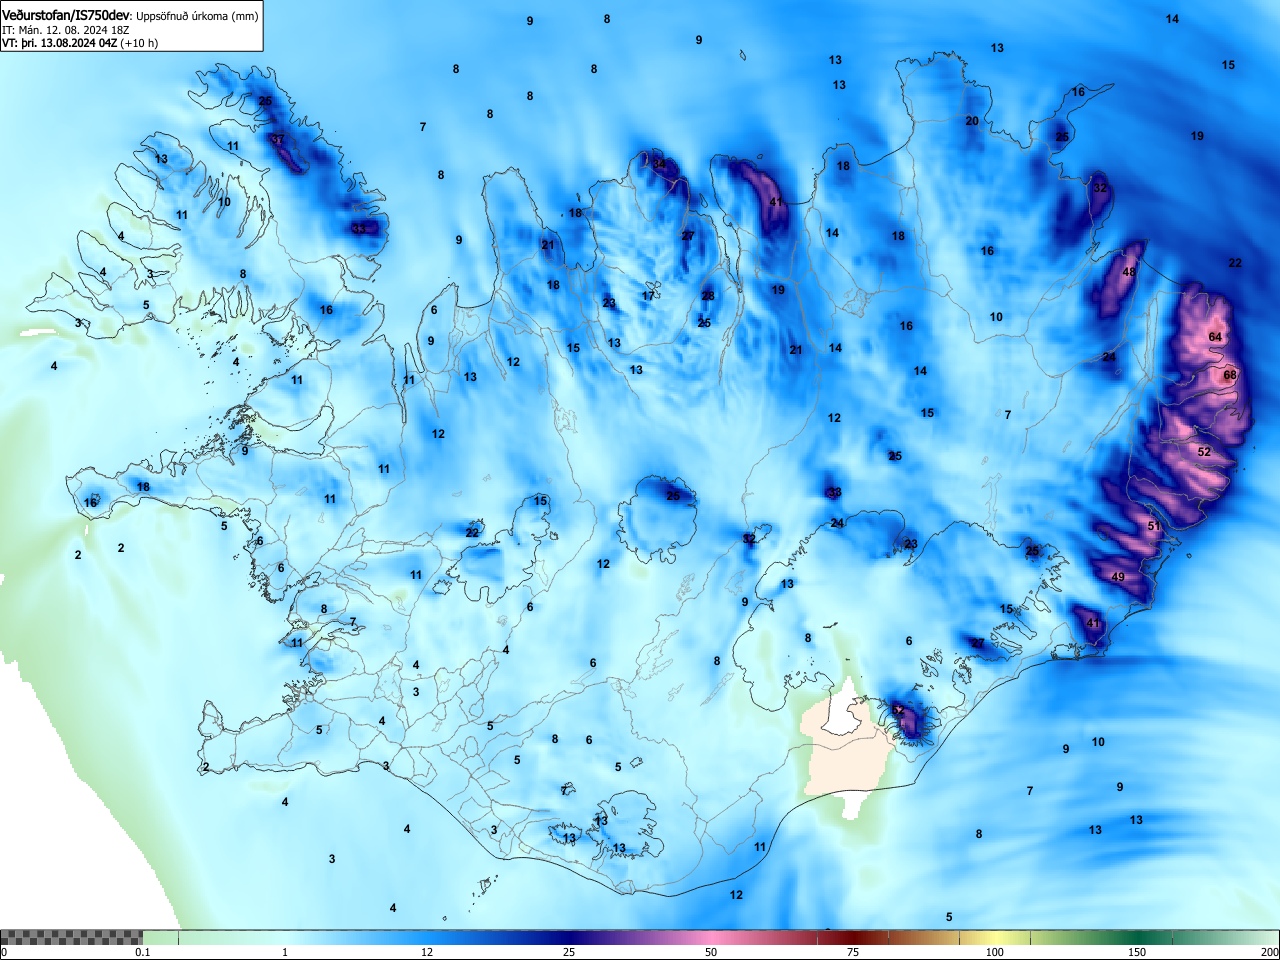This screenshot has width=1280, height=960.
Task: Click the label "Uppsöfnuð úrkoma (mm)"
Action: pos(197,16)
